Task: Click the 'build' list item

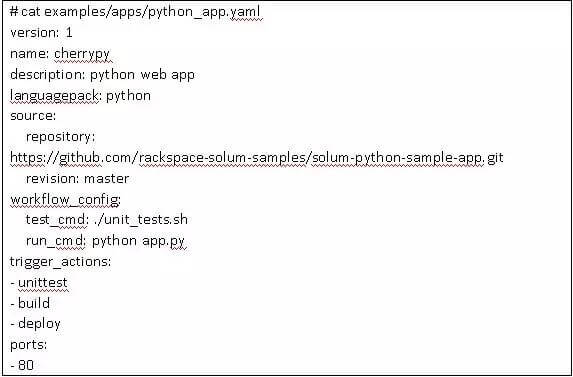Action: tap(34, 303)
